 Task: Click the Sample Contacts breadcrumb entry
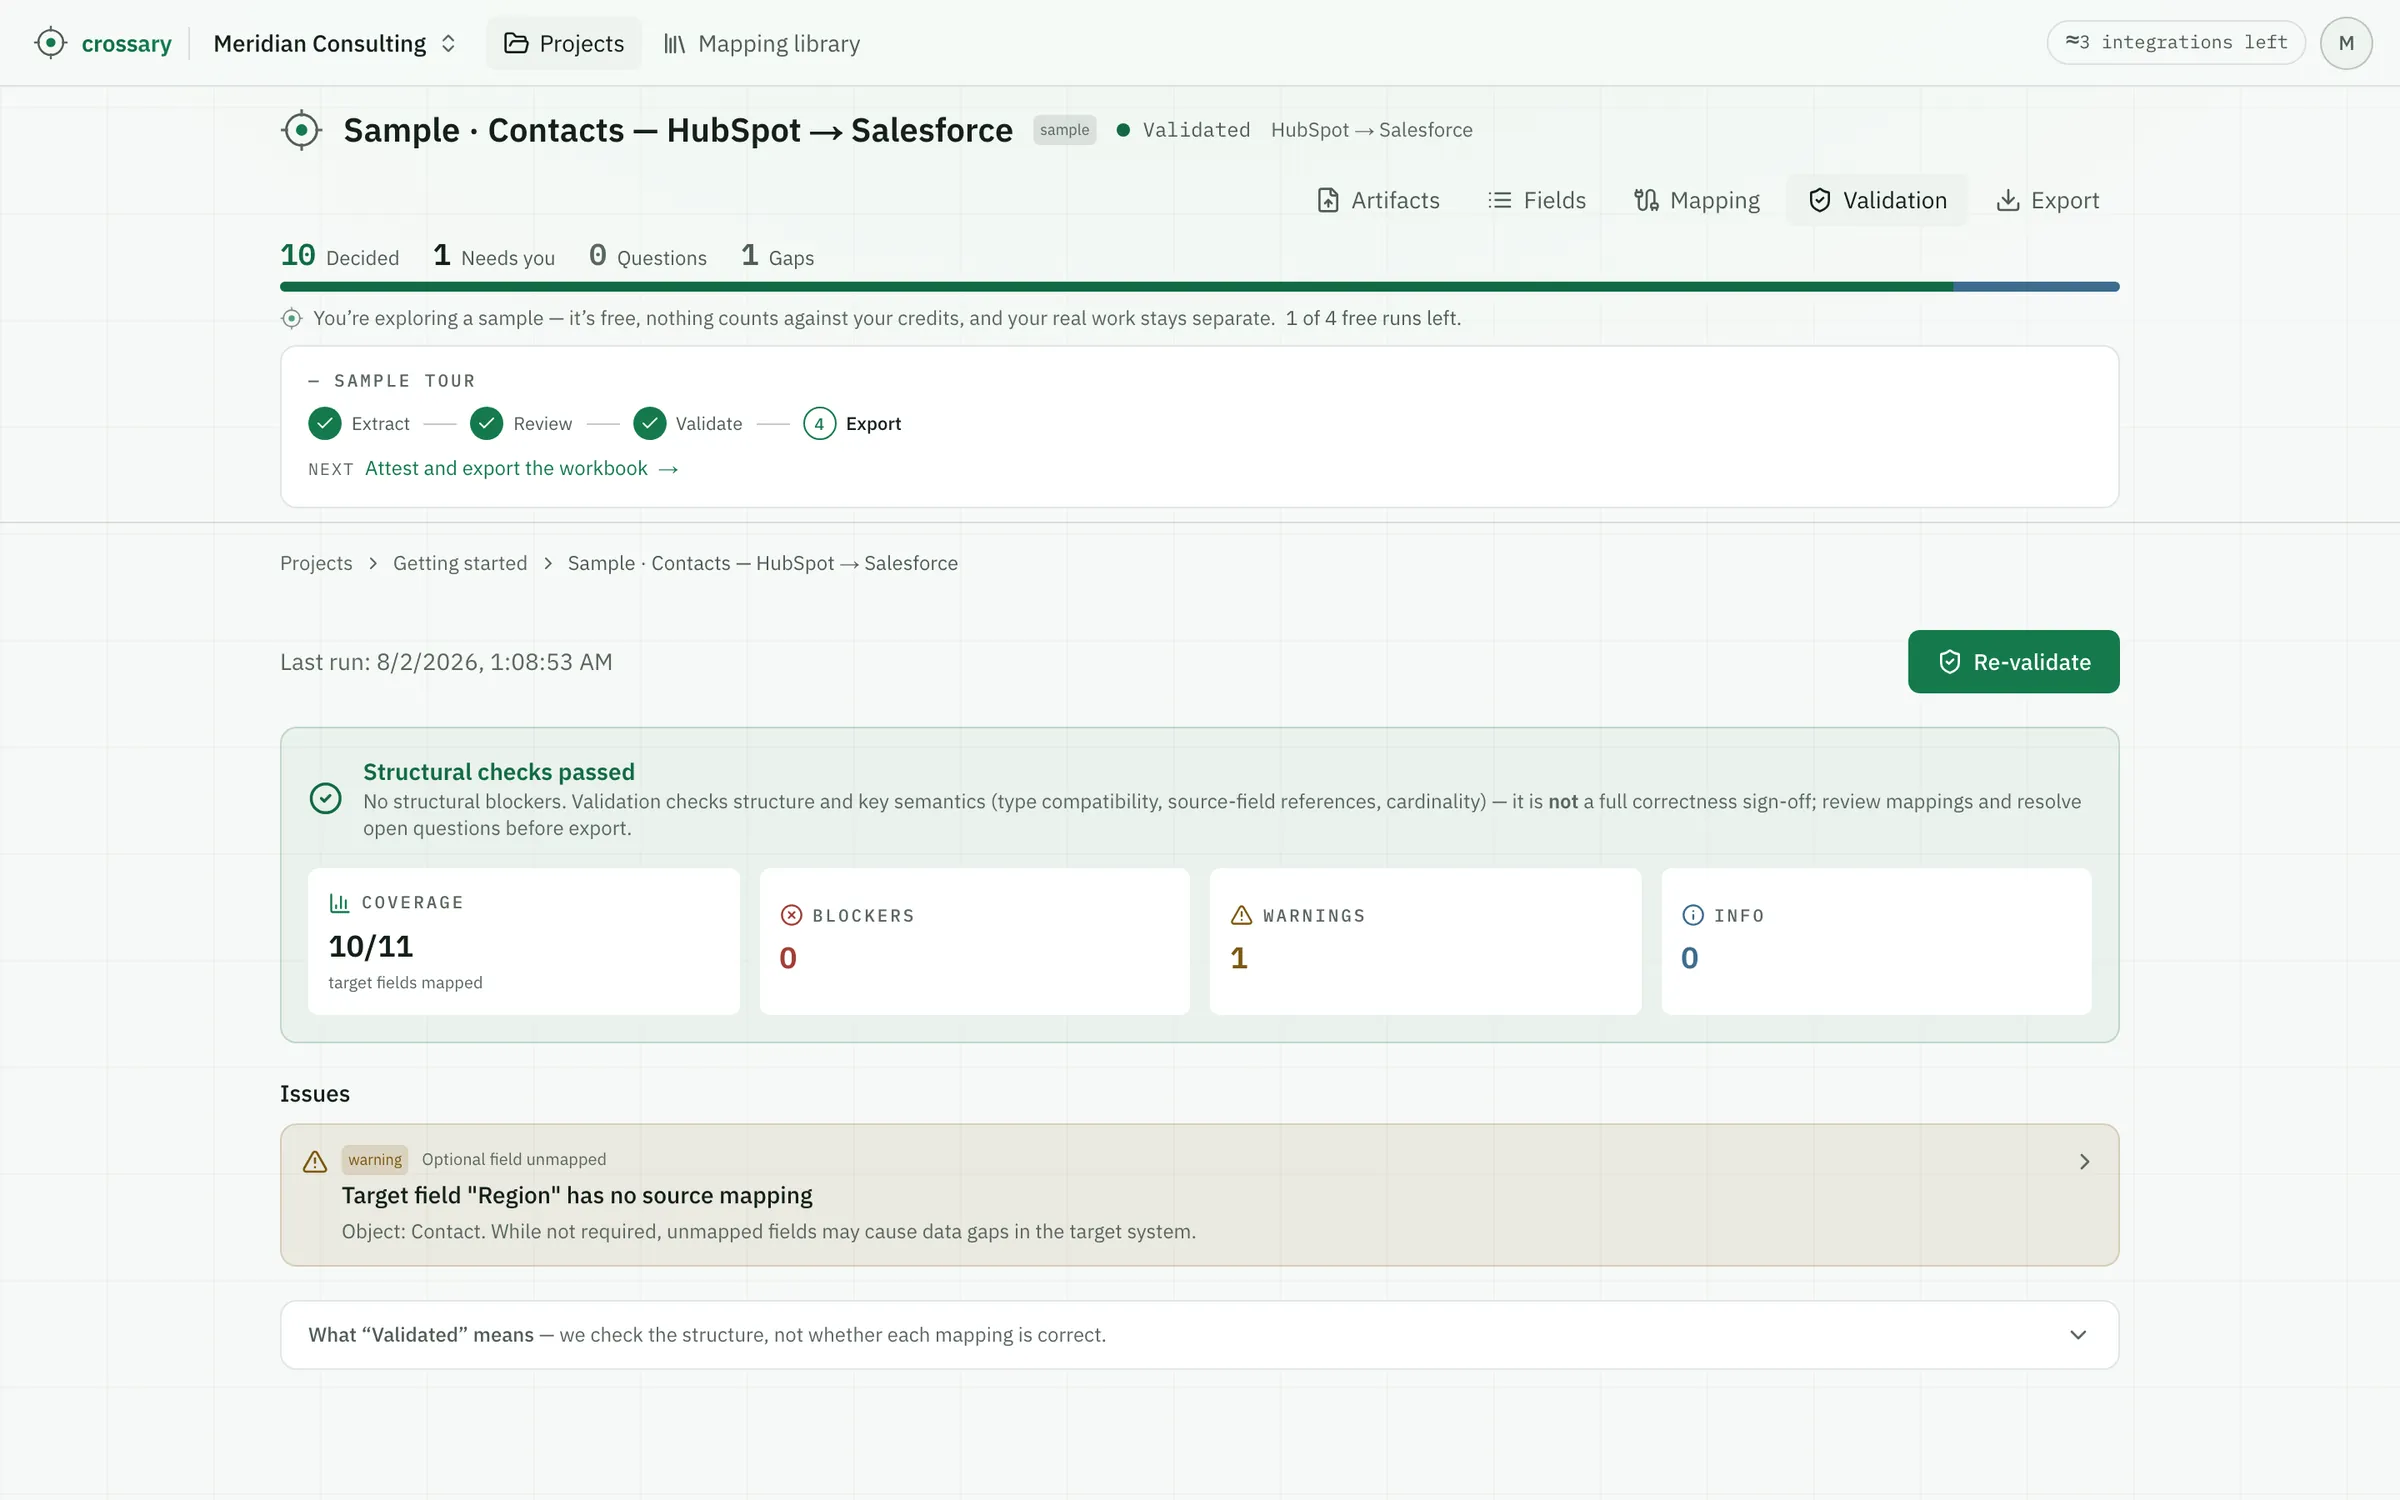tap(762, 563)
